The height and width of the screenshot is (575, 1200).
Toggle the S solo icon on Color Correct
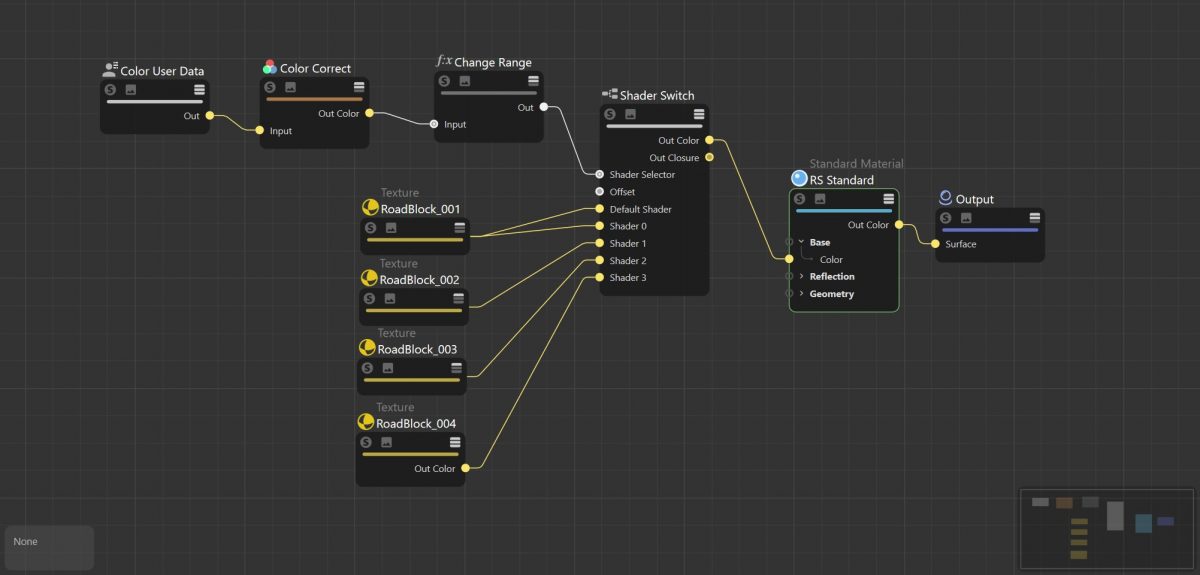coord(269,88)
